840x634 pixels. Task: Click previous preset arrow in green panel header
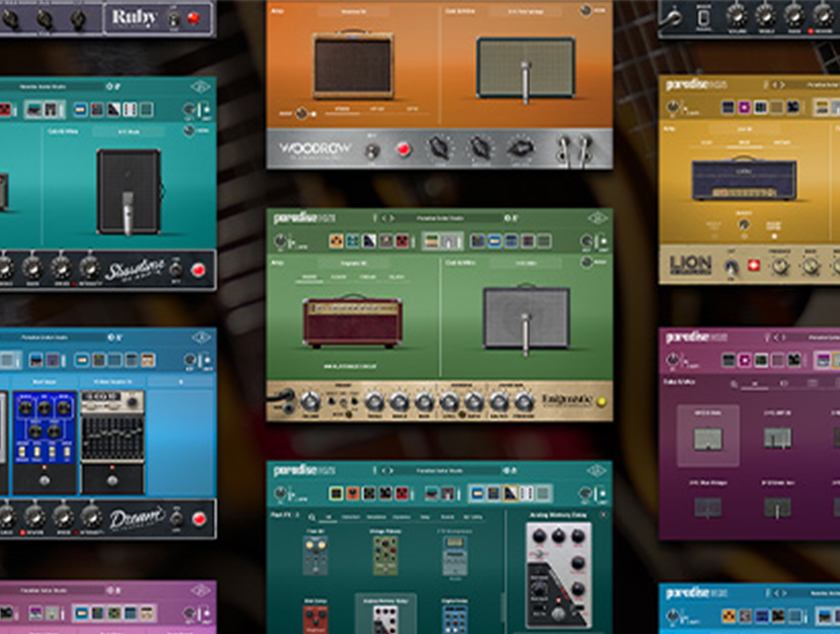click(x=384, y=218)
